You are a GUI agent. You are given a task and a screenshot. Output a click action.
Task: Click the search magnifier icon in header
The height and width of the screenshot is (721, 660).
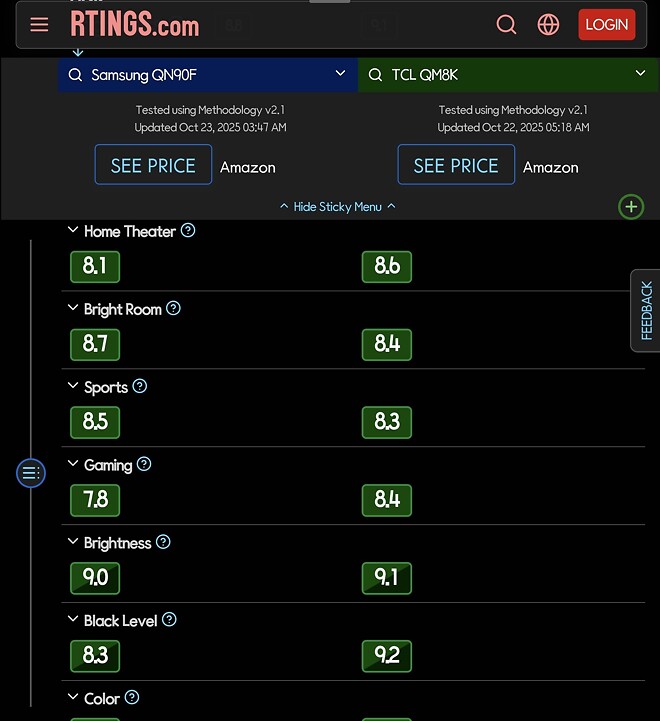507,25
